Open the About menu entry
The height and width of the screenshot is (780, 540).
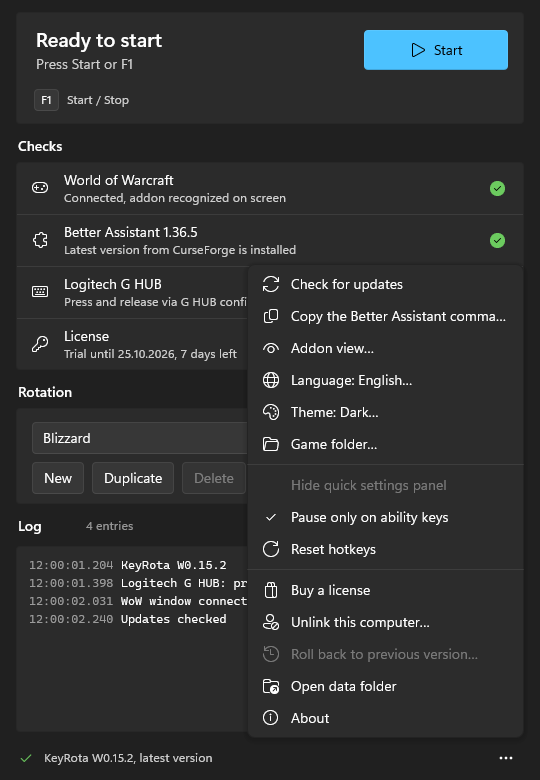(385, 718)
